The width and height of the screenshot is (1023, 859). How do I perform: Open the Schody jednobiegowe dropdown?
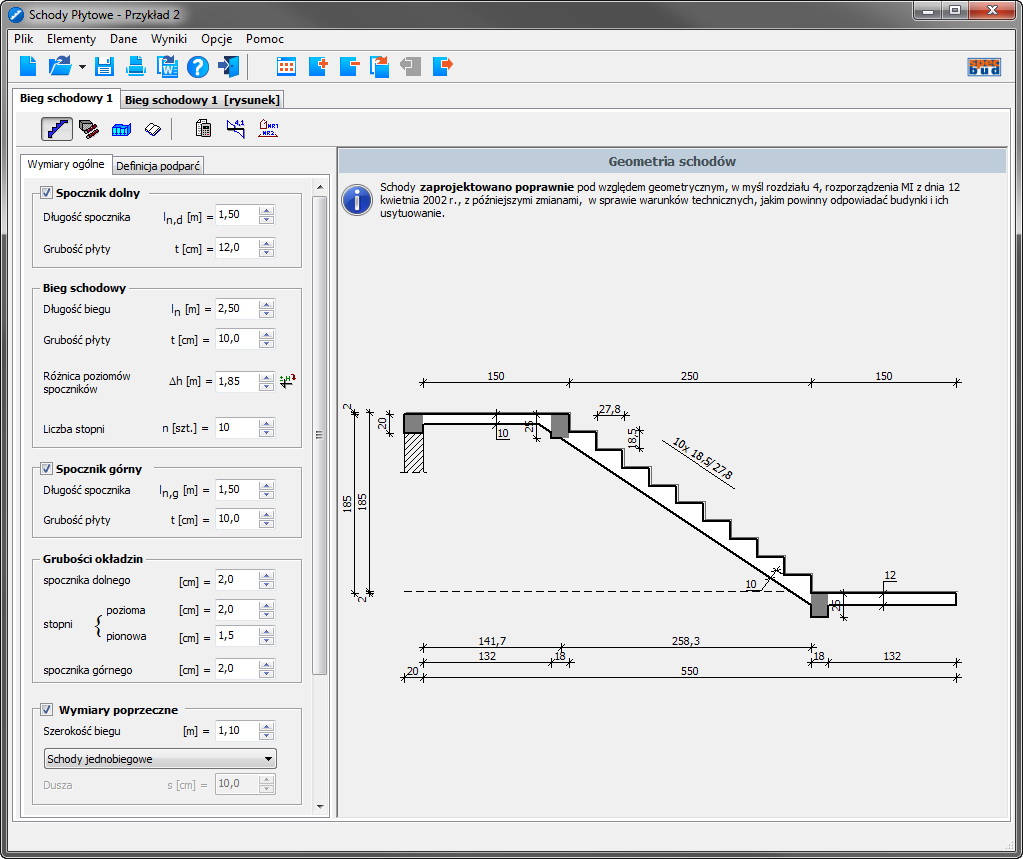[x=160, y=759]
